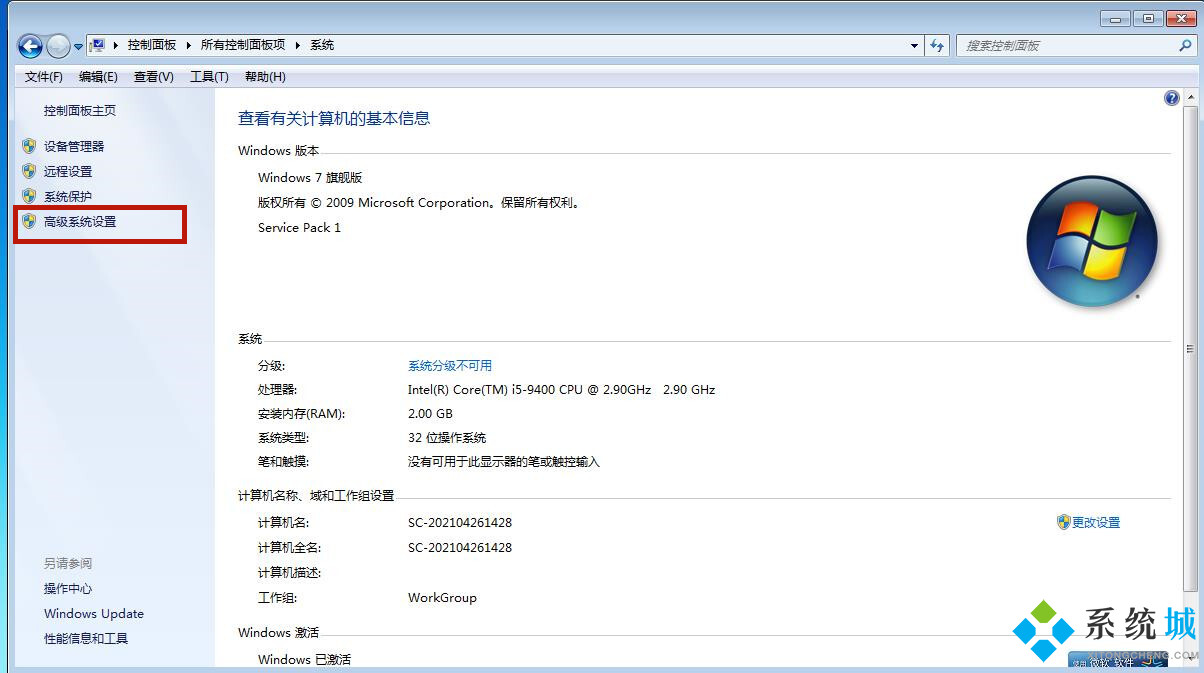
Task: Click the WorkGroup value
Action: click(x=442, y=597)
